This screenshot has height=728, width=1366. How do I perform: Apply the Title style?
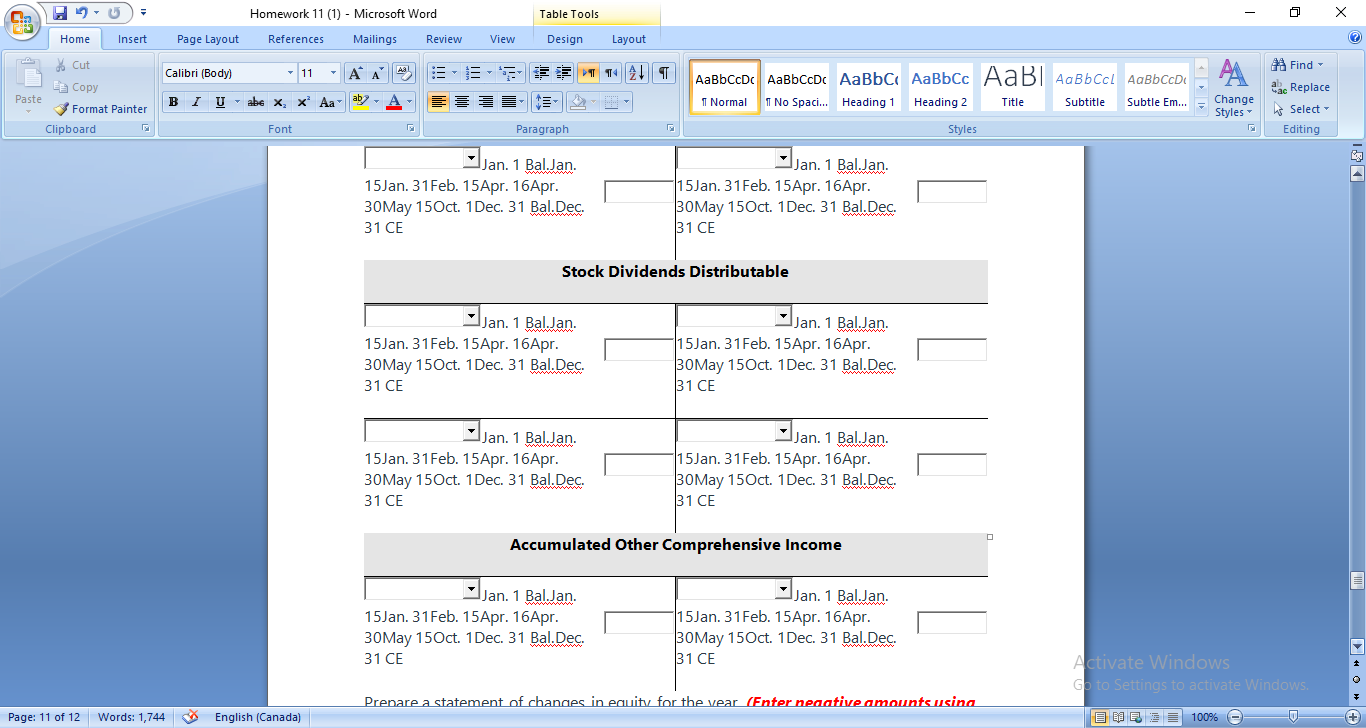click(x=1012, y=87)
